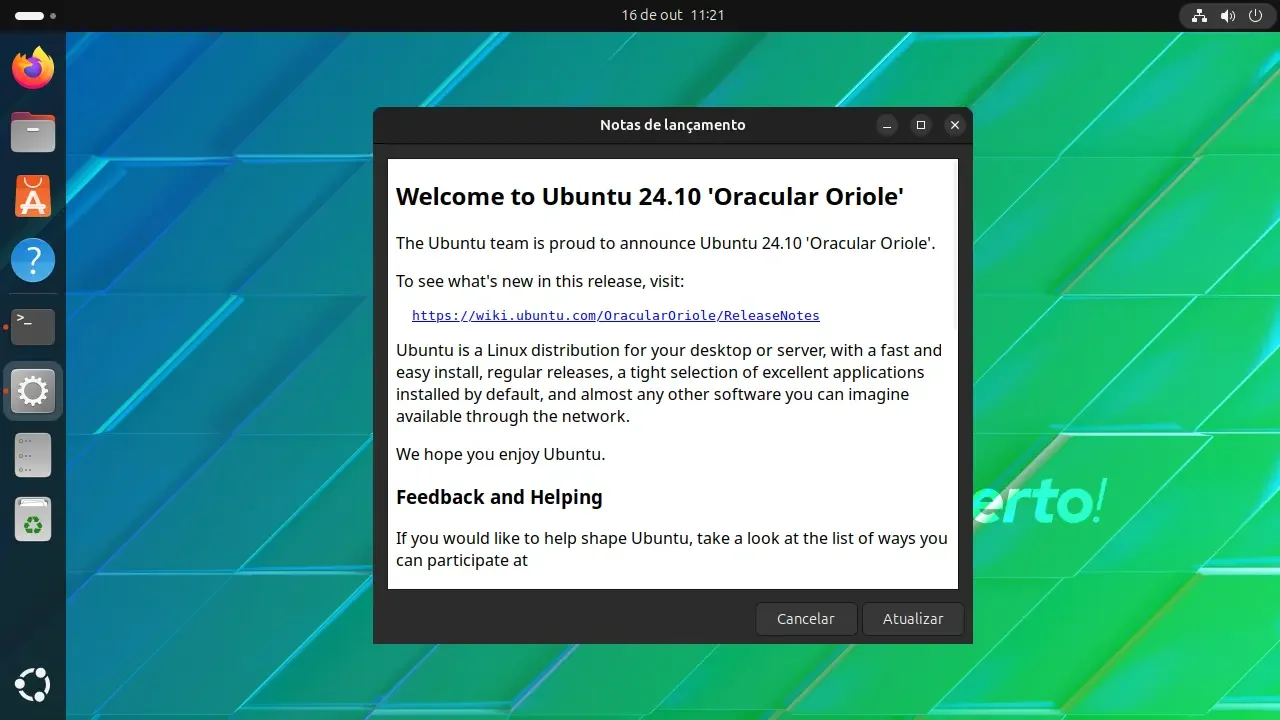1280x720 pixels.
Task: Click 'We hope you enjoy Ubuntu.' text
Action: coord(501,454)
